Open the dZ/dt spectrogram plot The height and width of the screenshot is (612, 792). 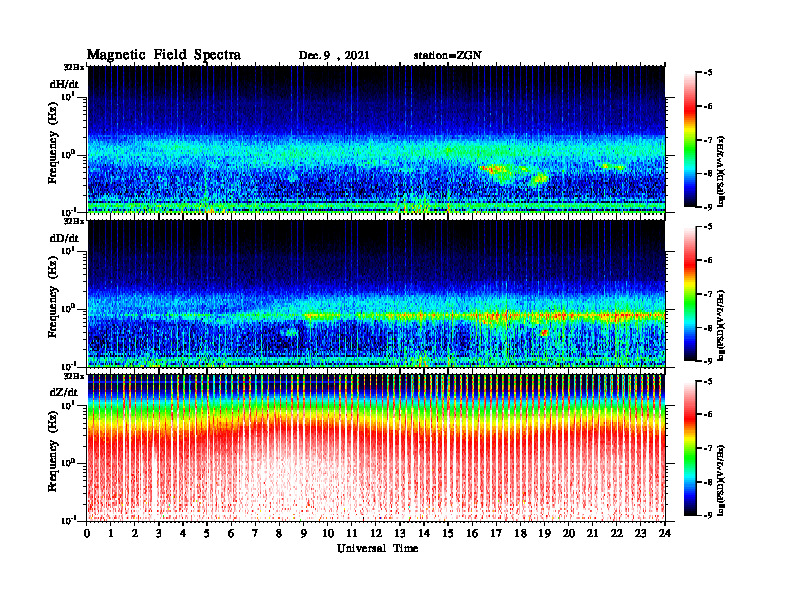click(376, 448)
